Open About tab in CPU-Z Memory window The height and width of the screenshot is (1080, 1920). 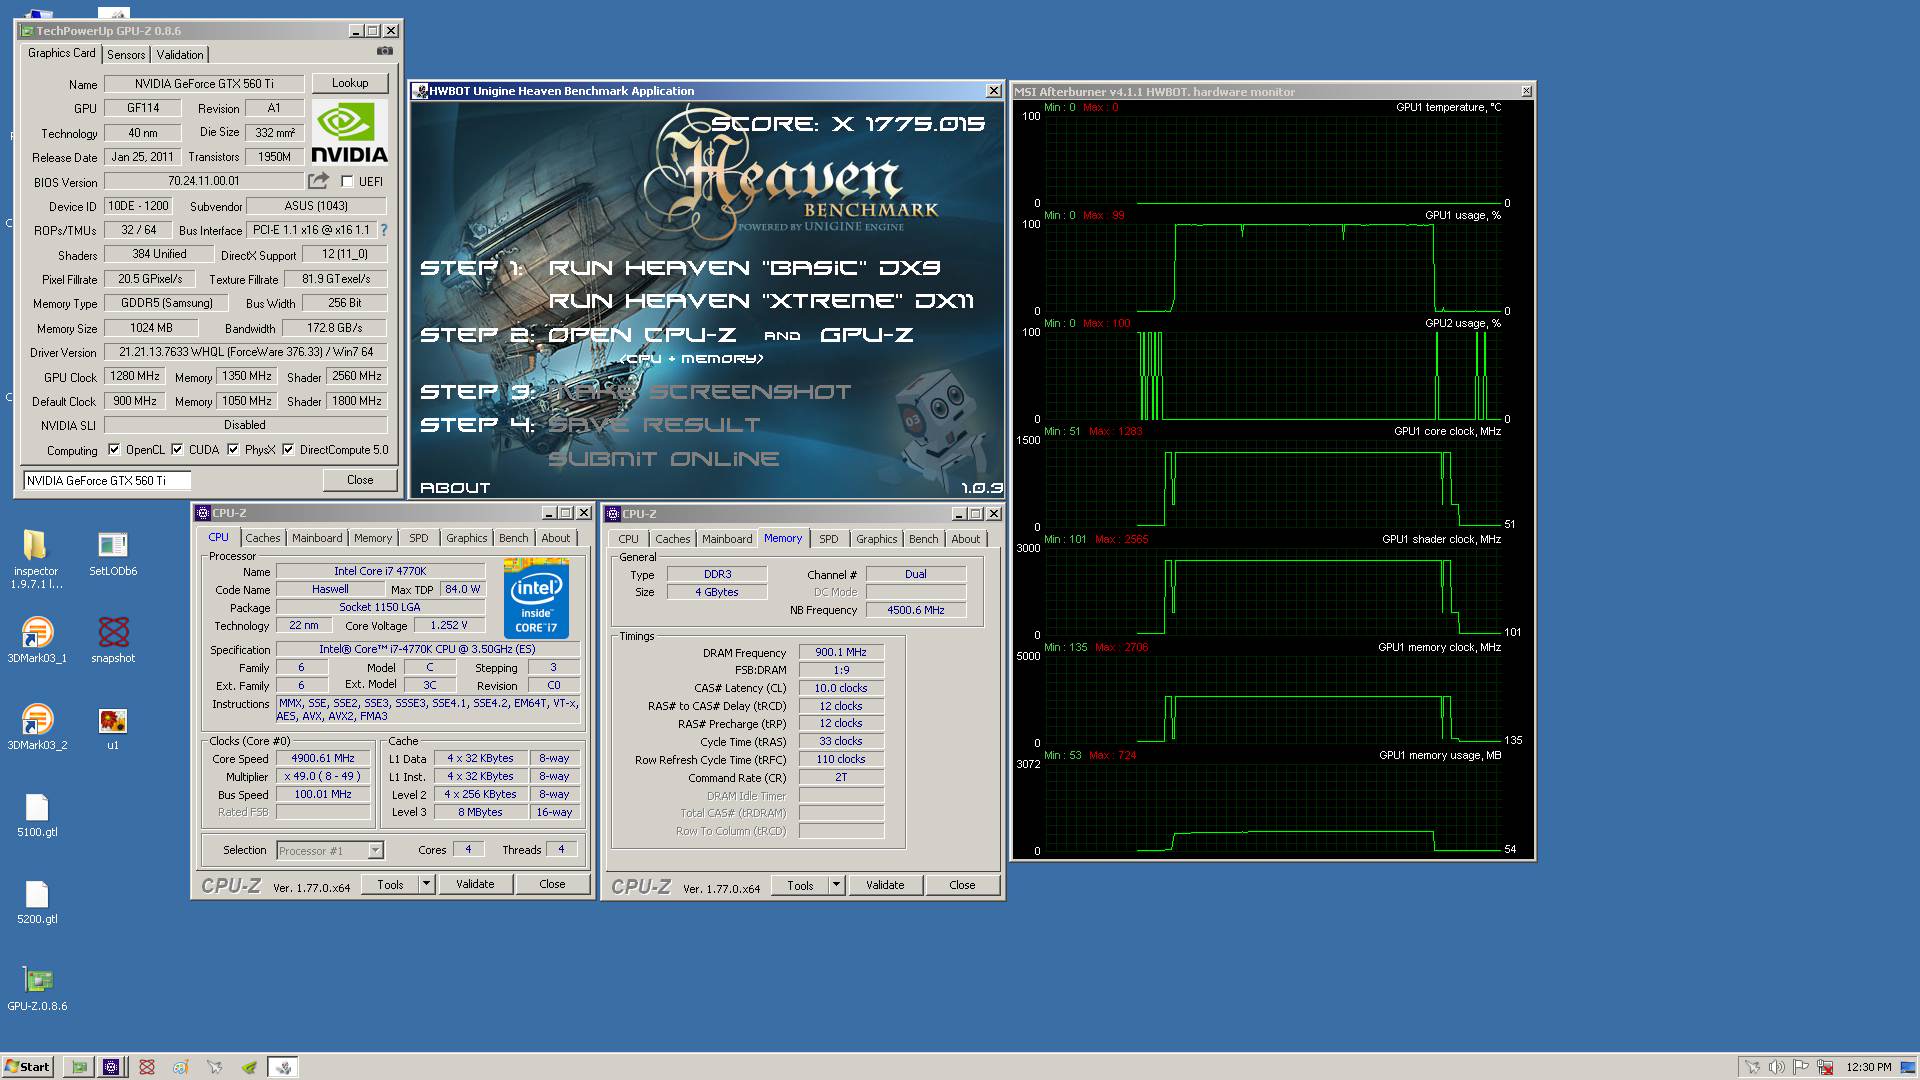tap(966, 539)
